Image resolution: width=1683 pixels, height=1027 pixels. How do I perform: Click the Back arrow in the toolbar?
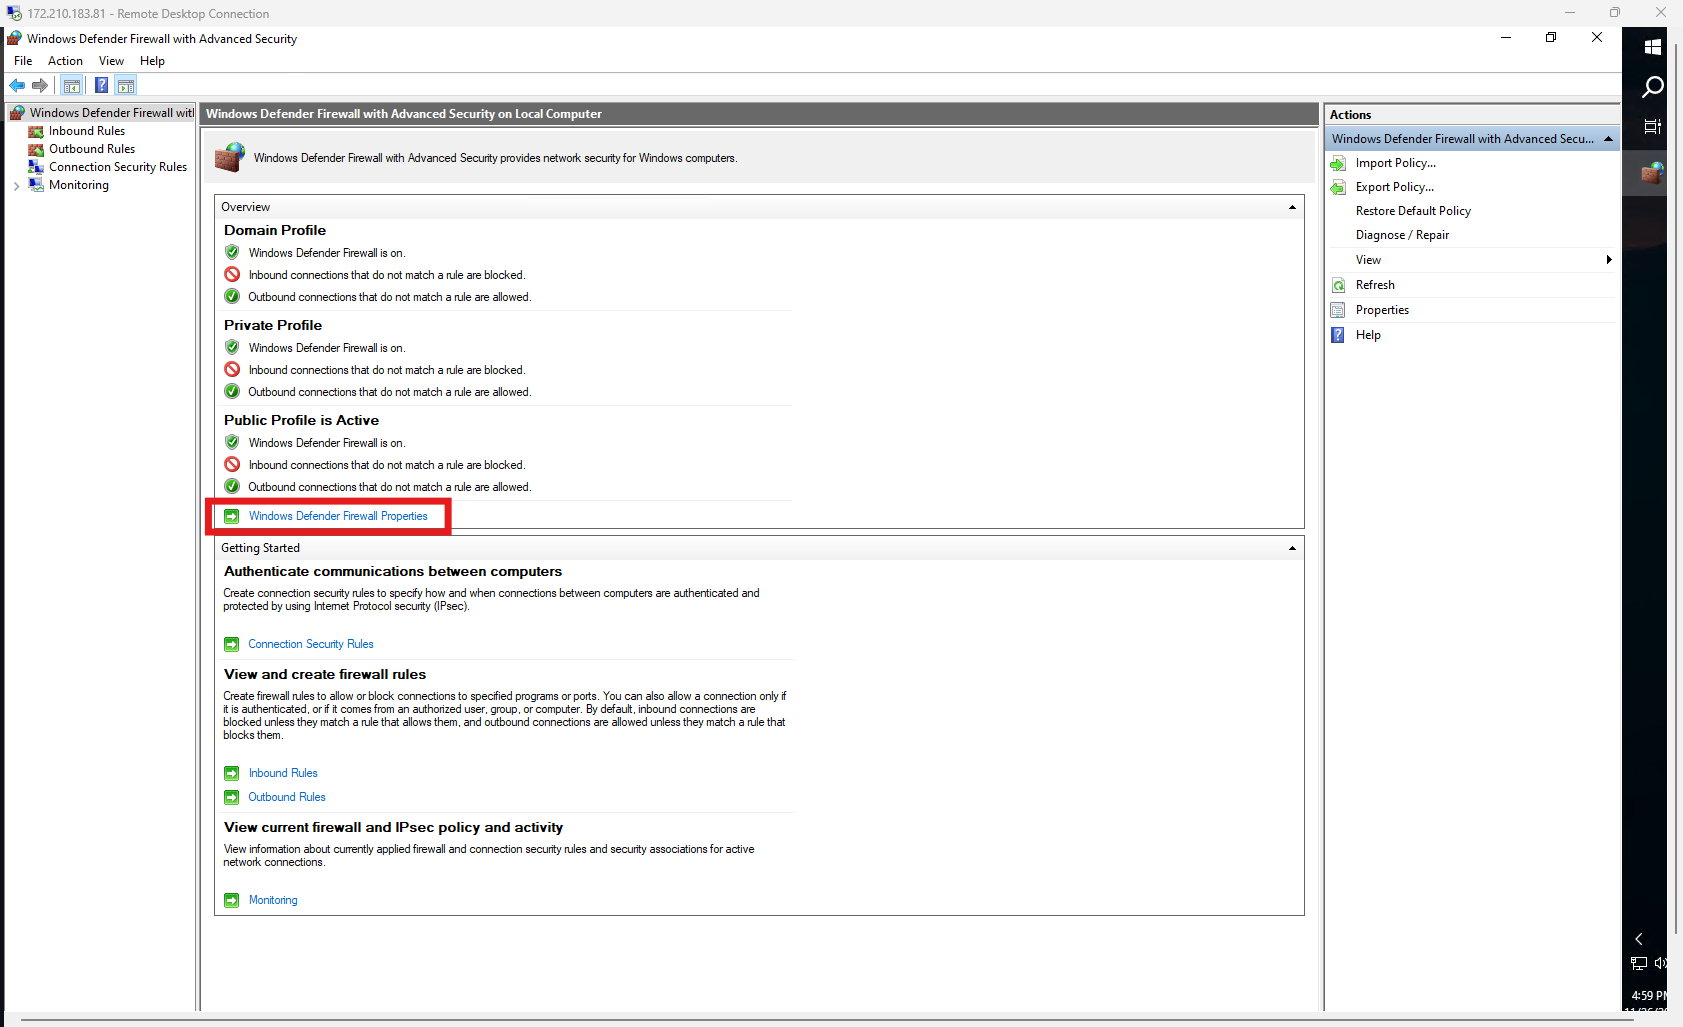[x=17, y=86]
